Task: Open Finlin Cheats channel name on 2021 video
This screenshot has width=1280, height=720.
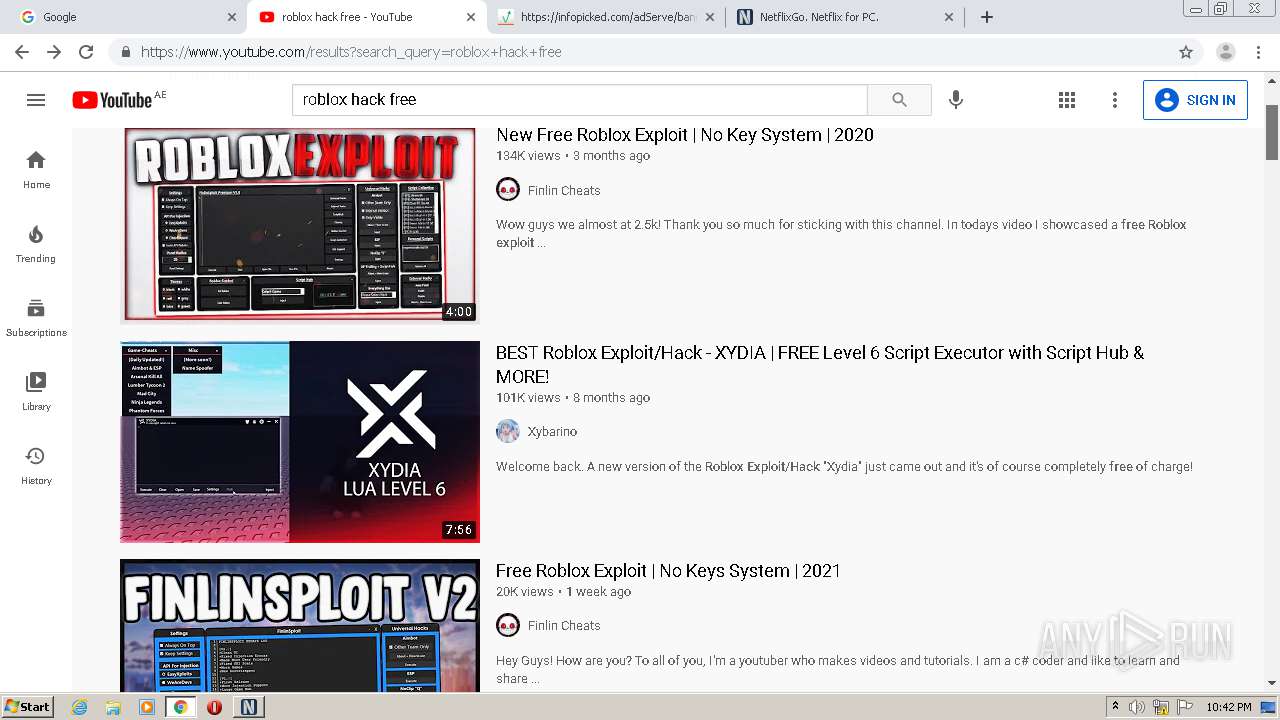Action: coord(564,625)
